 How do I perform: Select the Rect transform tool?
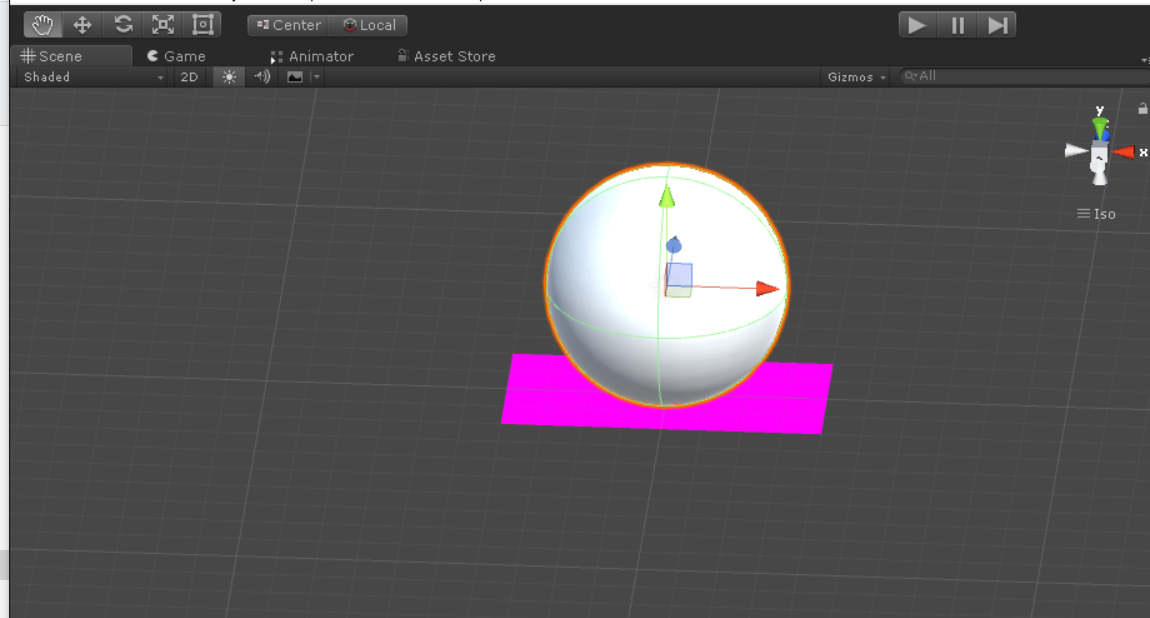(x=202, y=24)
